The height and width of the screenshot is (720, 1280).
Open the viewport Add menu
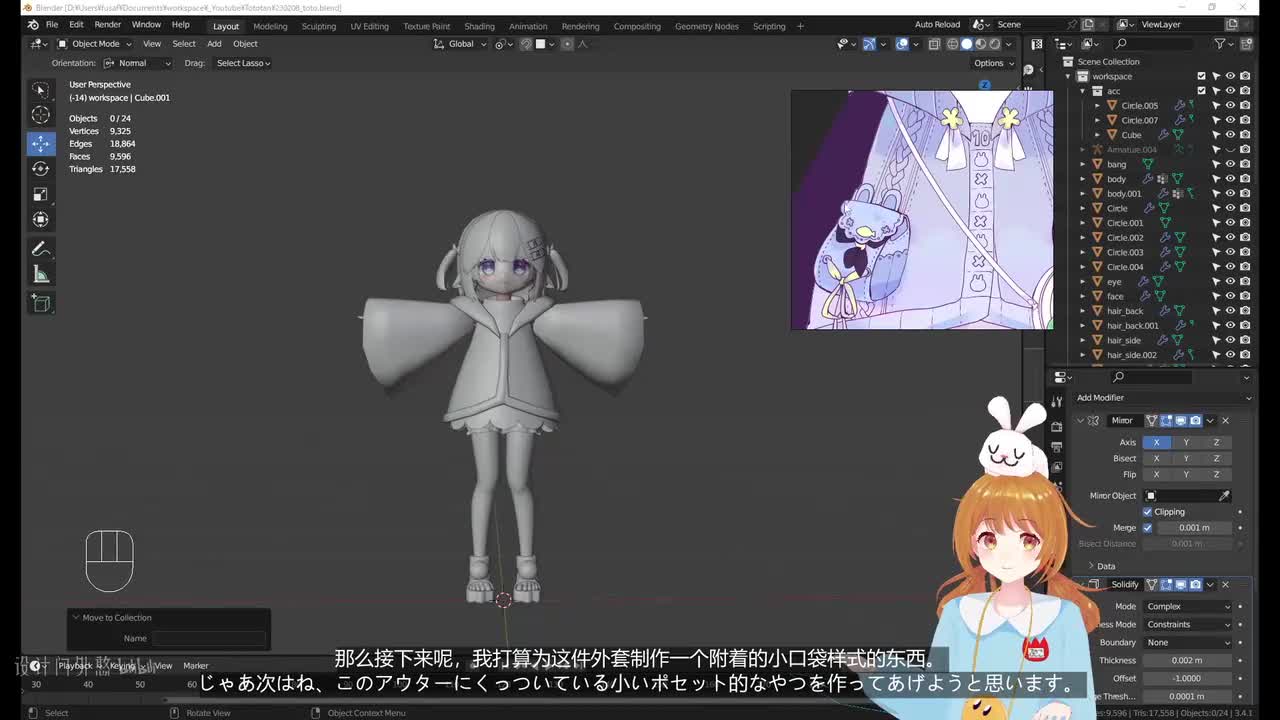pyautogui.click(x=214, y=44)
